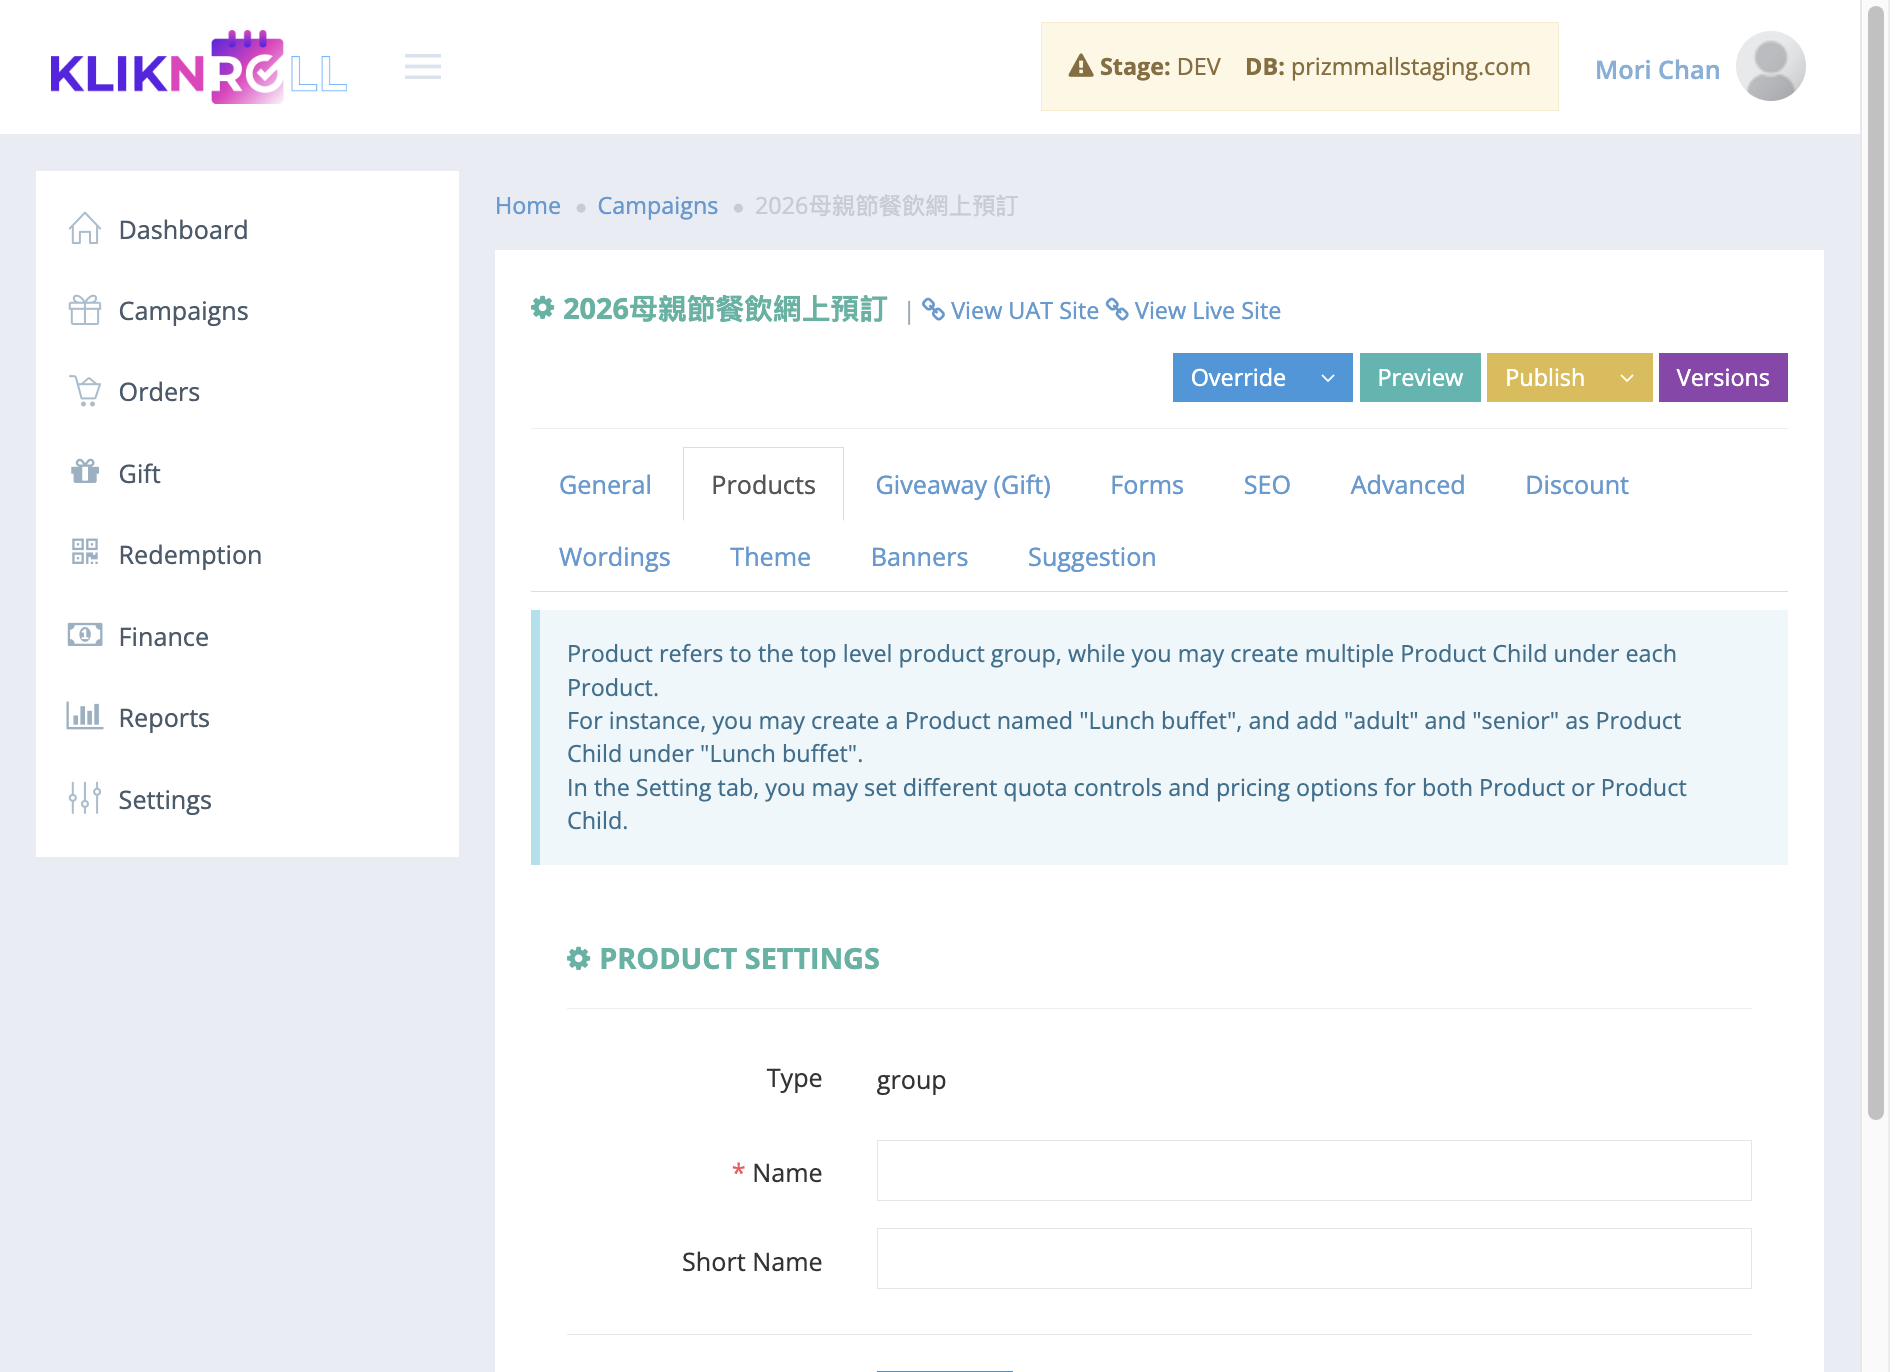Toggle the hamburger sidebar menu icon
Screen dimensions: 1890x1372
click(423, 67)
